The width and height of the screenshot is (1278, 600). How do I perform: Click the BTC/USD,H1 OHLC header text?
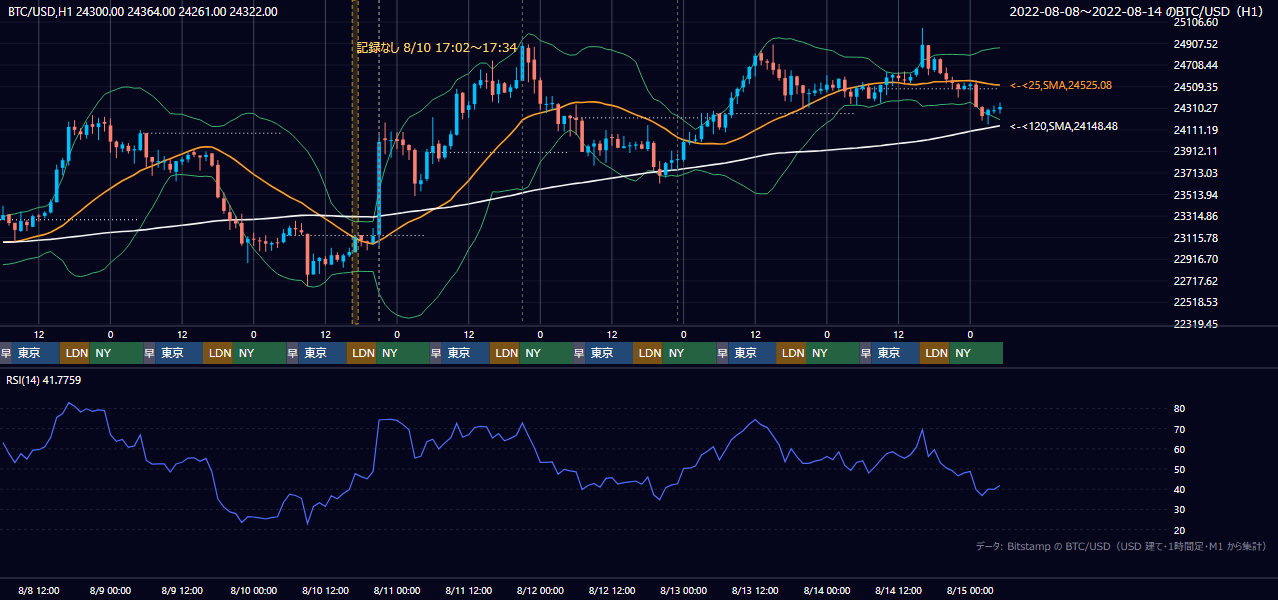(143, 11)
